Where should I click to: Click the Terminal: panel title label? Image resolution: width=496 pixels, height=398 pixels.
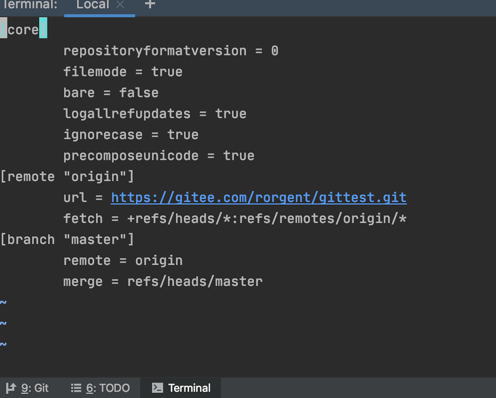point(30,5)
